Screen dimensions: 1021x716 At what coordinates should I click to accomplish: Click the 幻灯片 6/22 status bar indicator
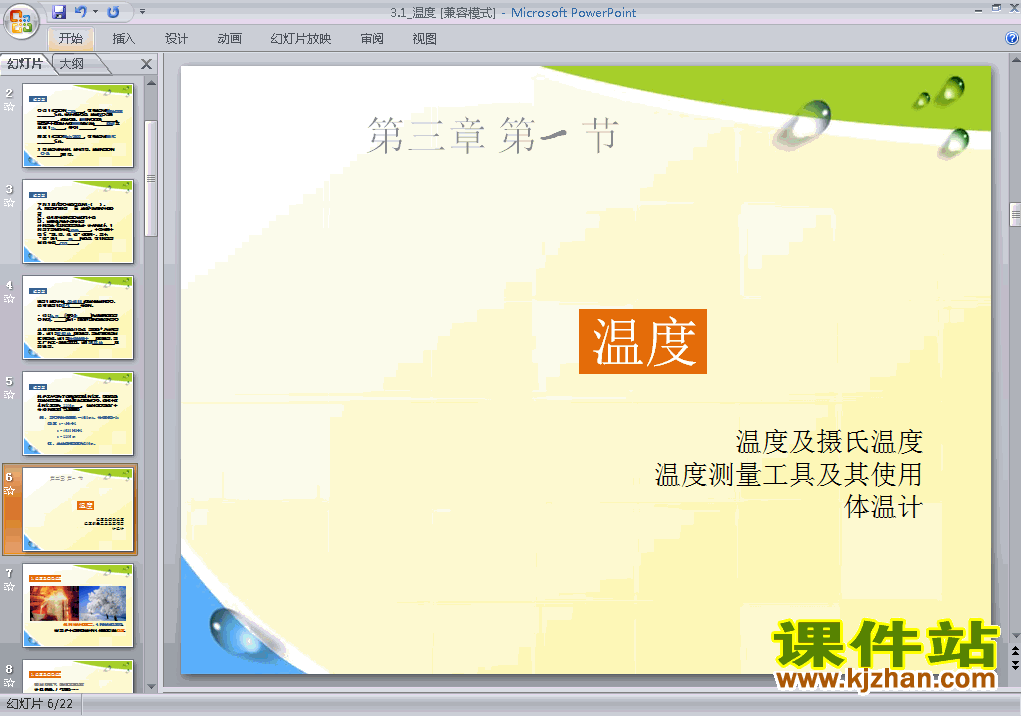click(40, 704)
